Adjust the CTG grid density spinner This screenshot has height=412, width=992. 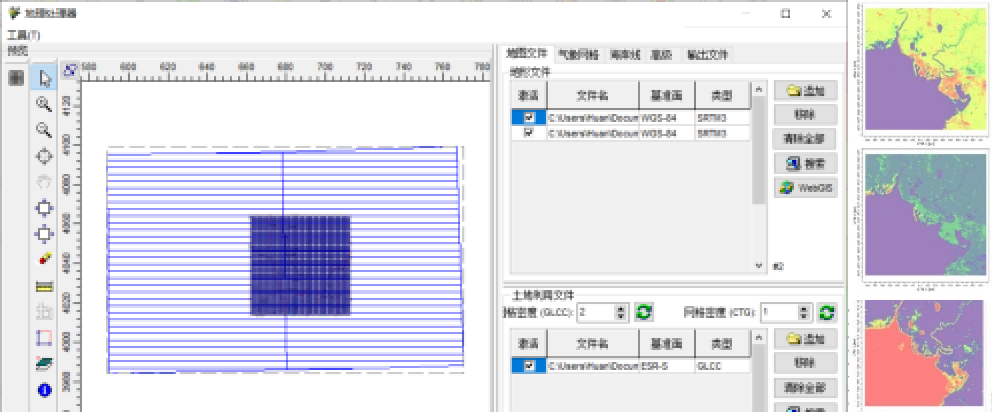(x=805, y=312)
